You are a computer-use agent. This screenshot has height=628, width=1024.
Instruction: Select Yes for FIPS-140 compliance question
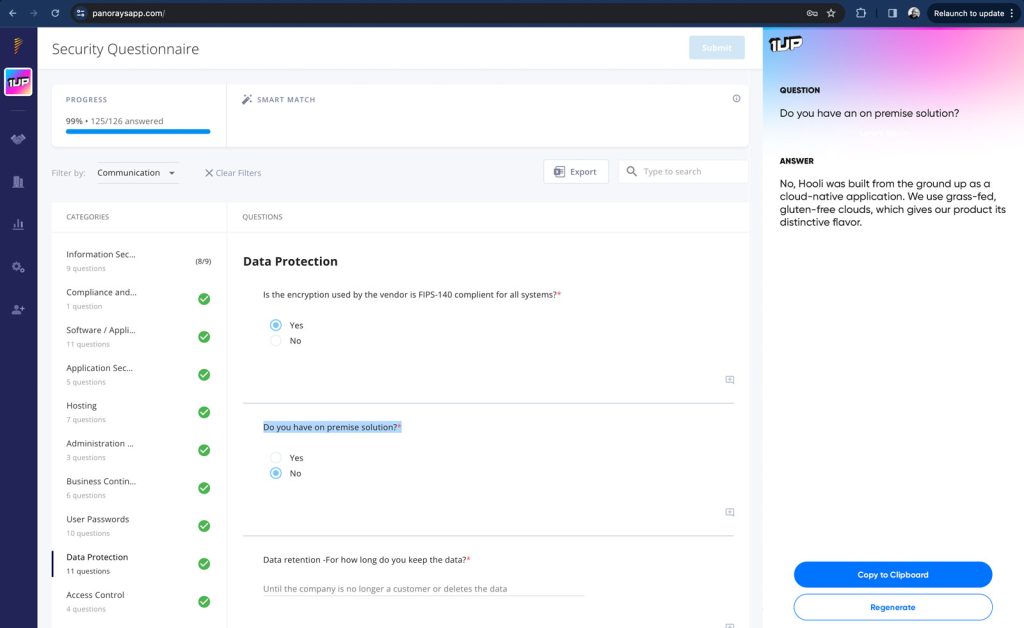click(x=275, y=324)
